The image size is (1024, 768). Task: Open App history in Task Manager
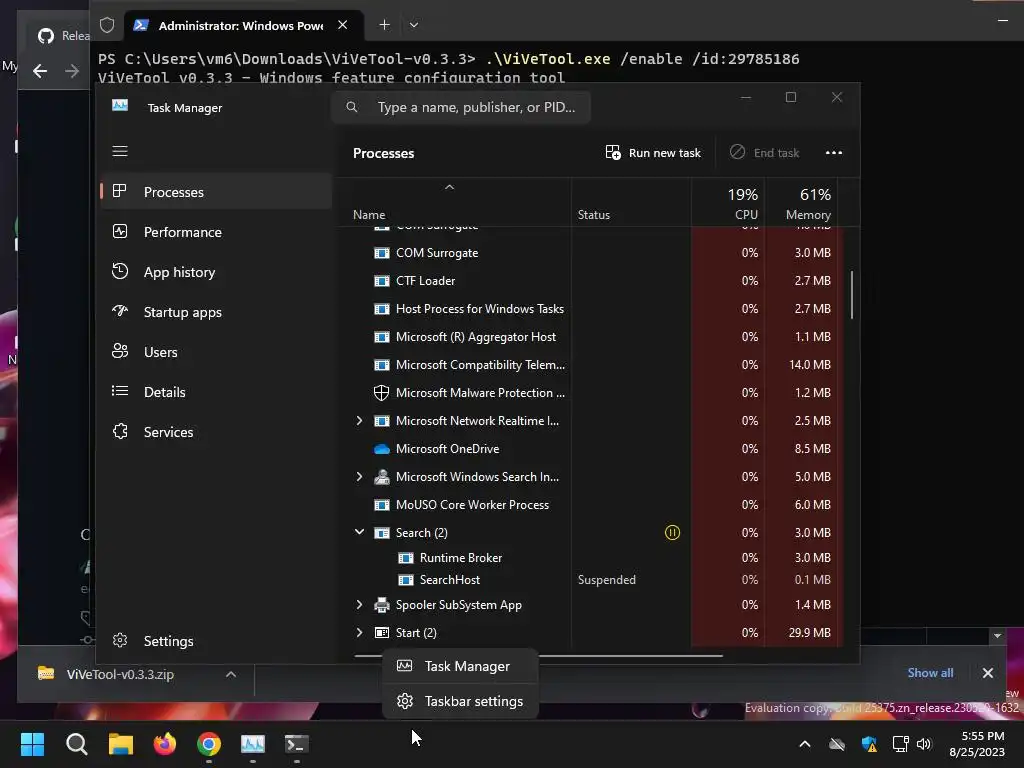[216, 272]
